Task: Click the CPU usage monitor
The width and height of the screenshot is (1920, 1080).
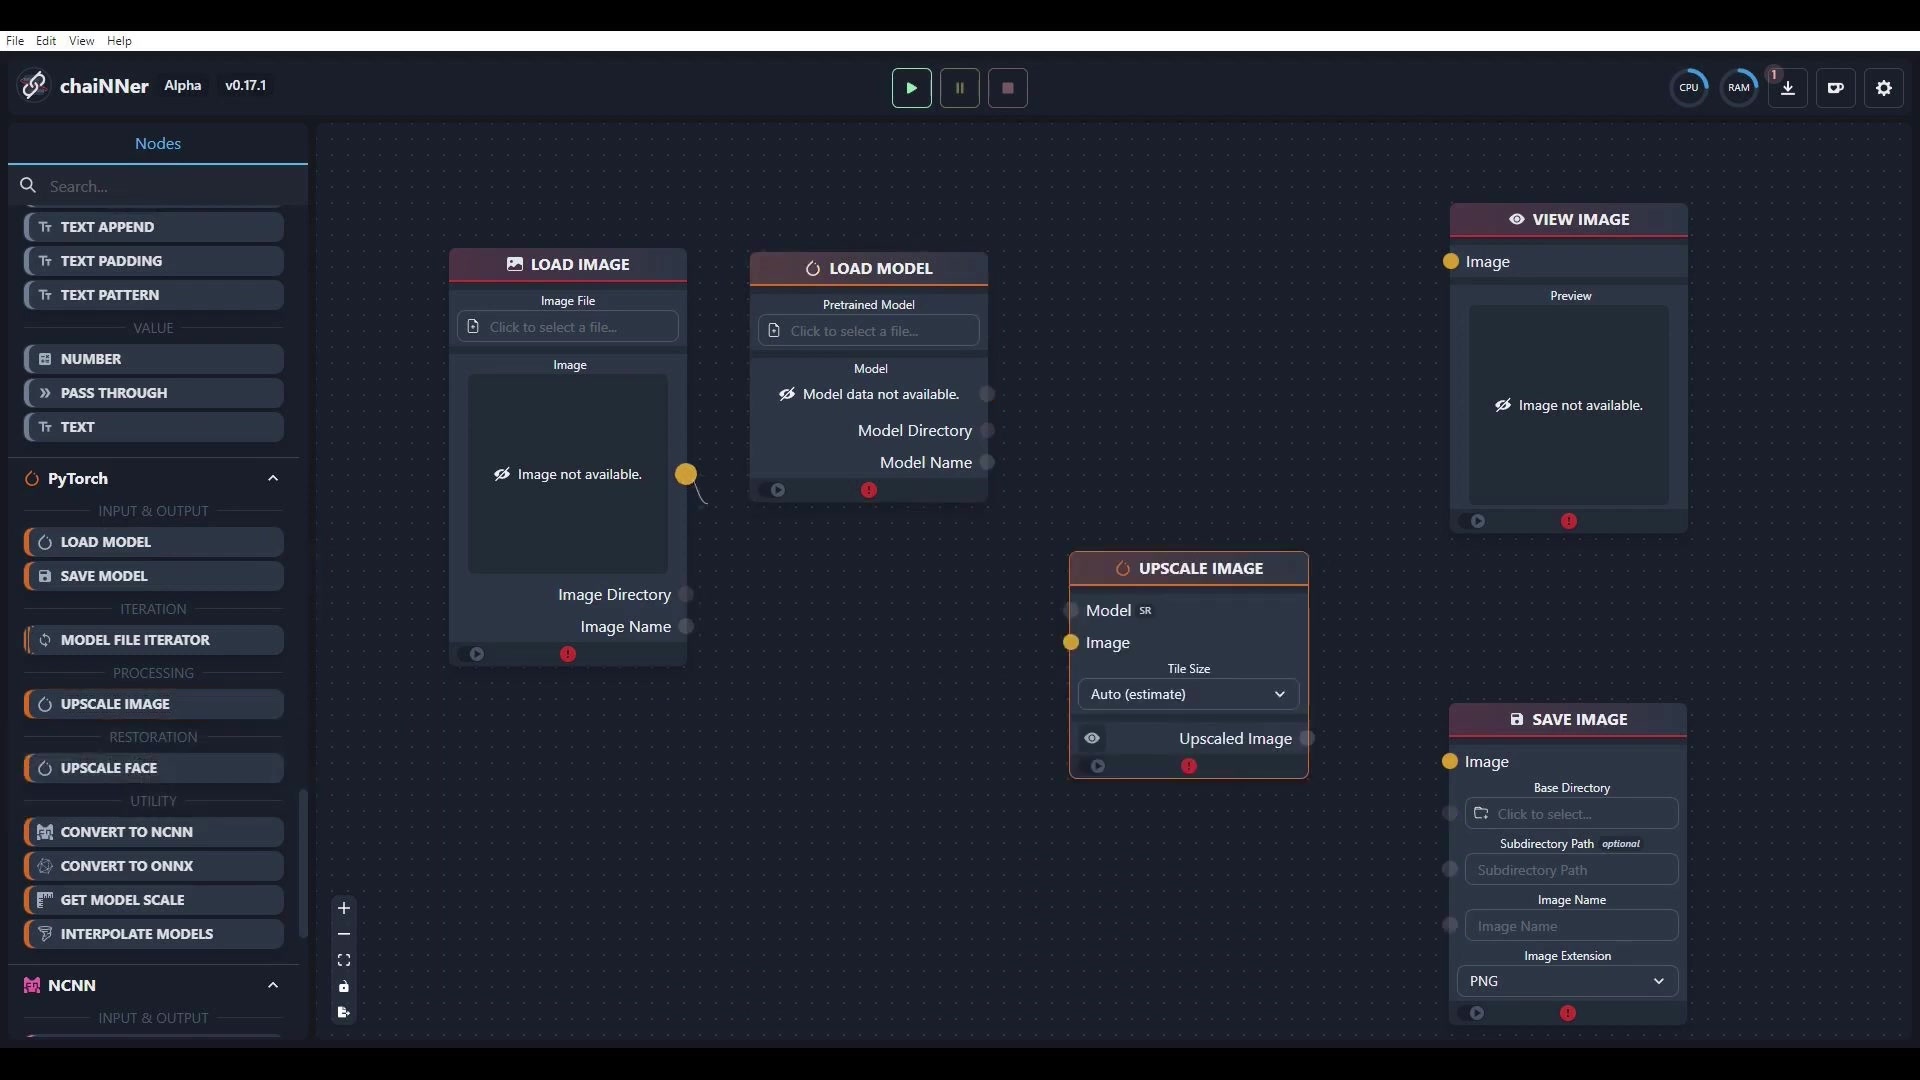Action: tap(1688, 88)
